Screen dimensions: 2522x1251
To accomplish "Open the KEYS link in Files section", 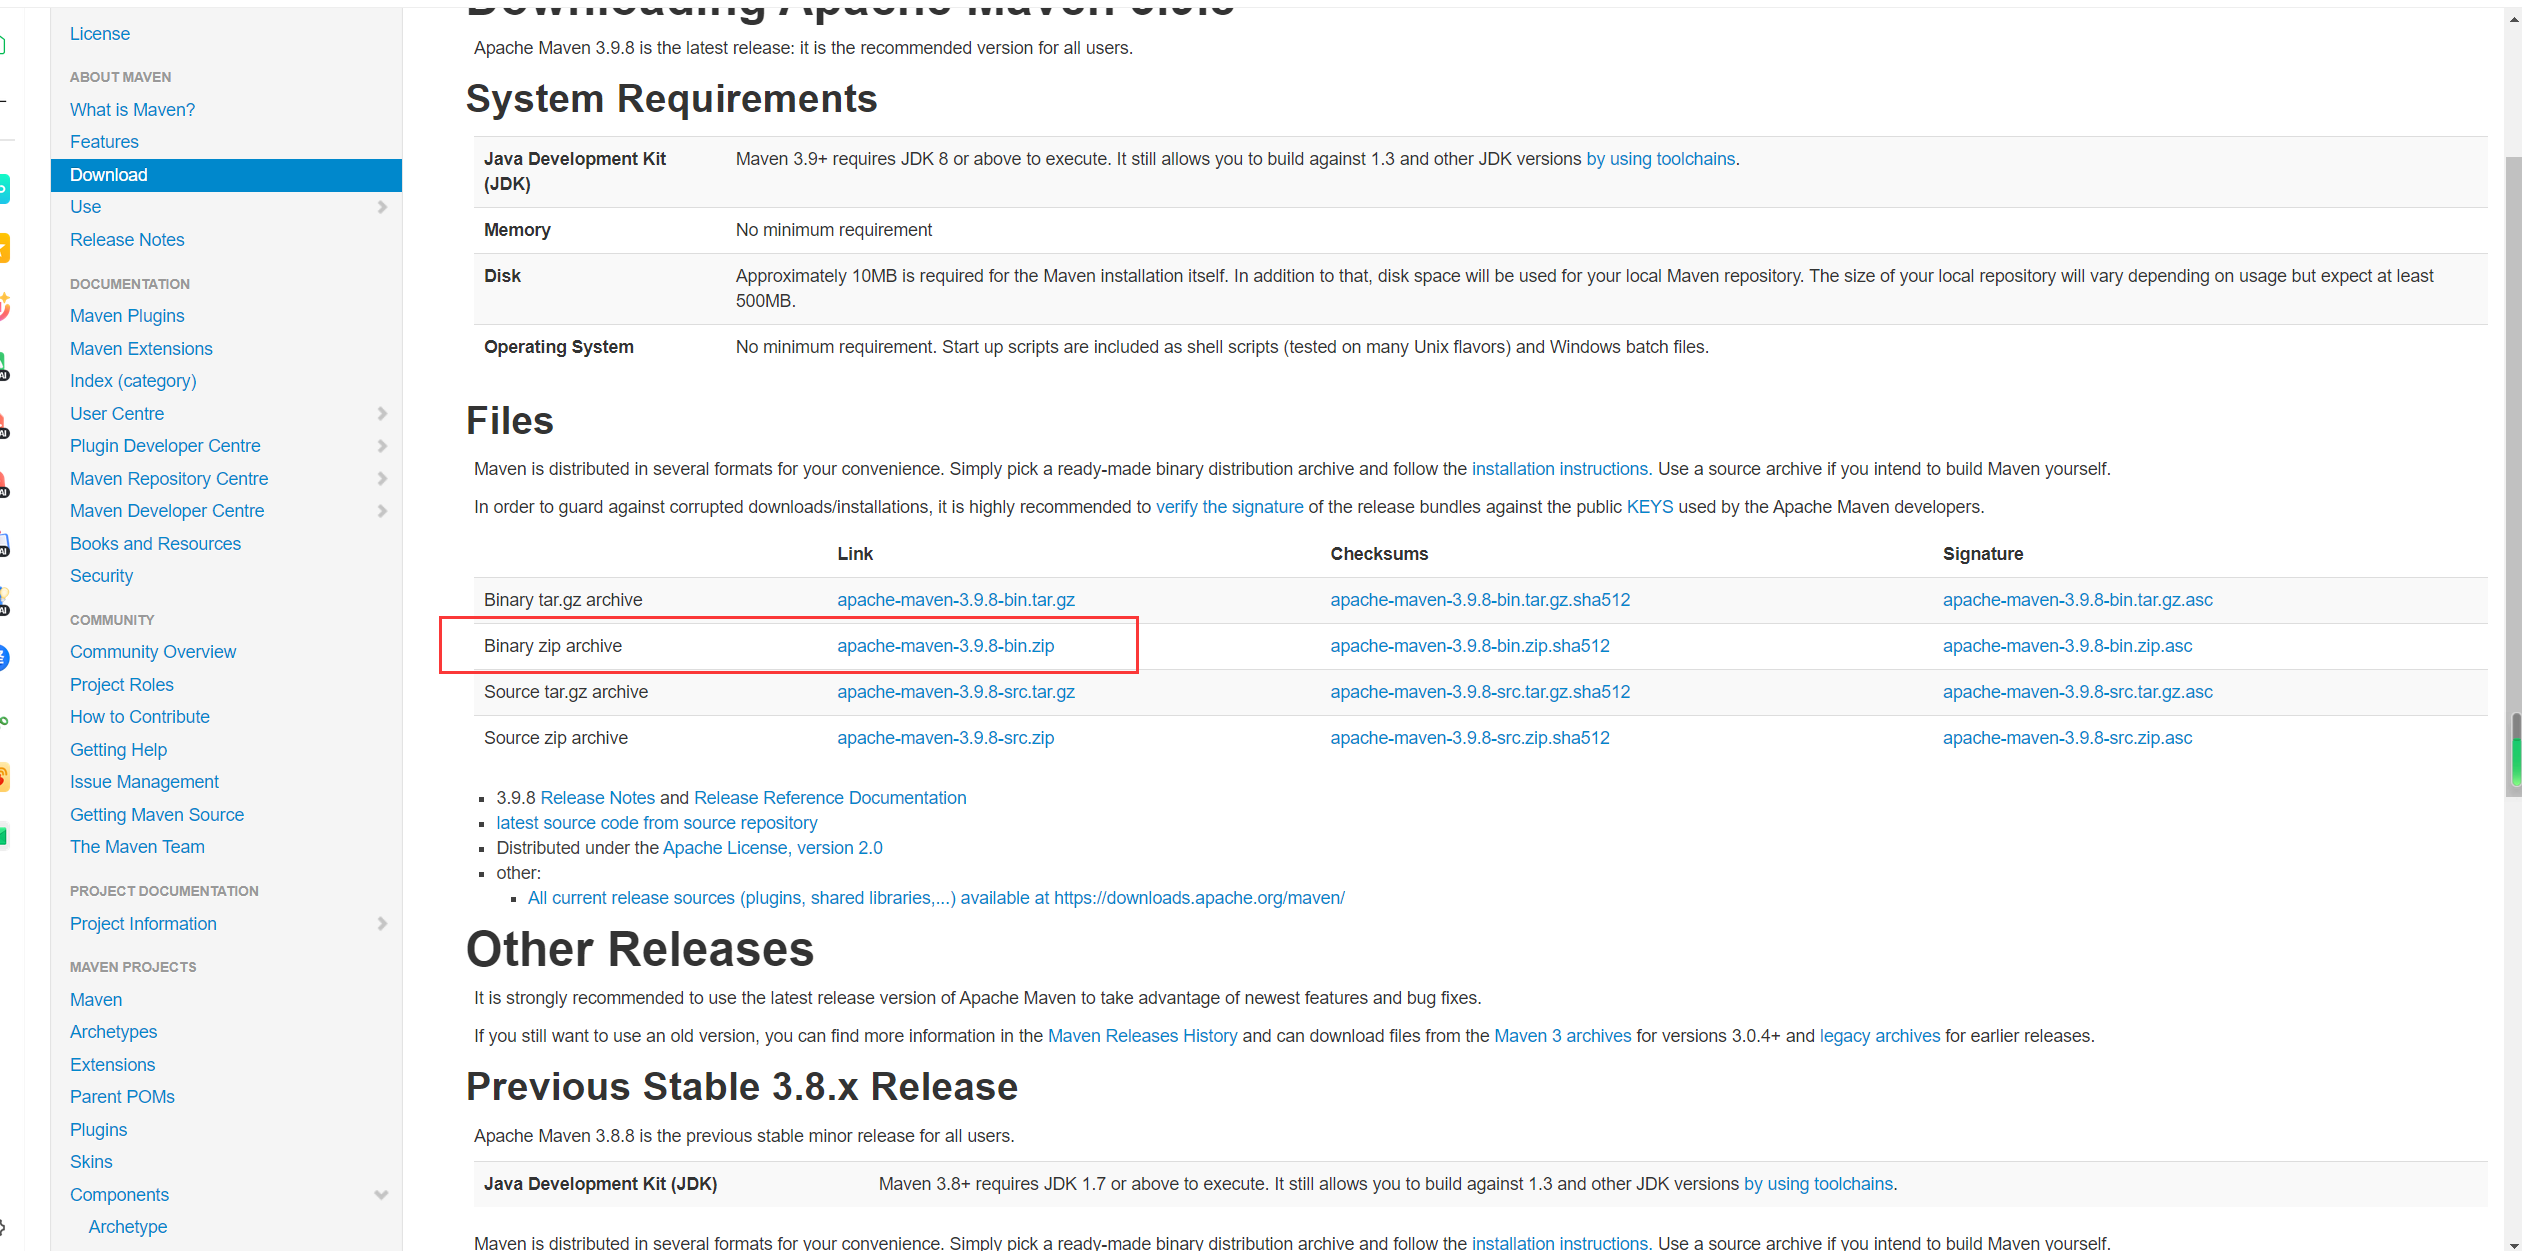I will pos(1649,507).
